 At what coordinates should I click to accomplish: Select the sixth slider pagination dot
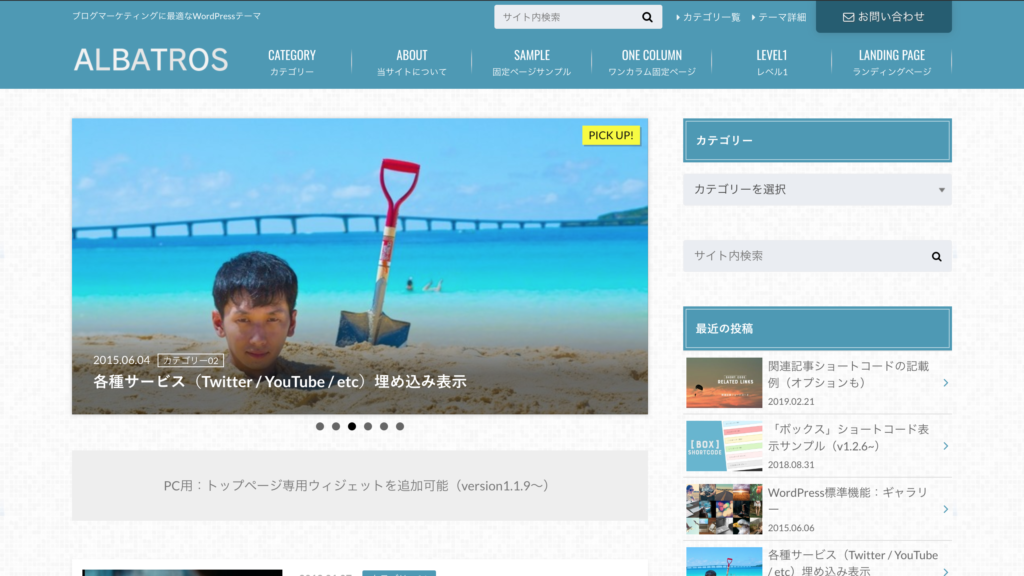coord(400,426)
